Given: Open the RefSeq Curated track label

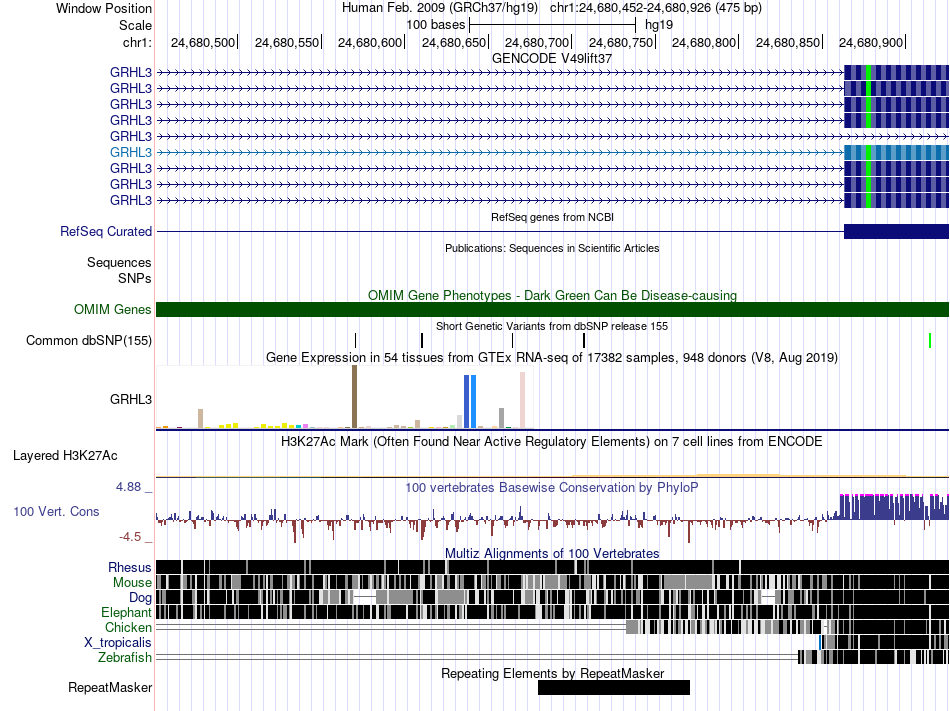Looking at the screenshot, I should tap(106, 231).
